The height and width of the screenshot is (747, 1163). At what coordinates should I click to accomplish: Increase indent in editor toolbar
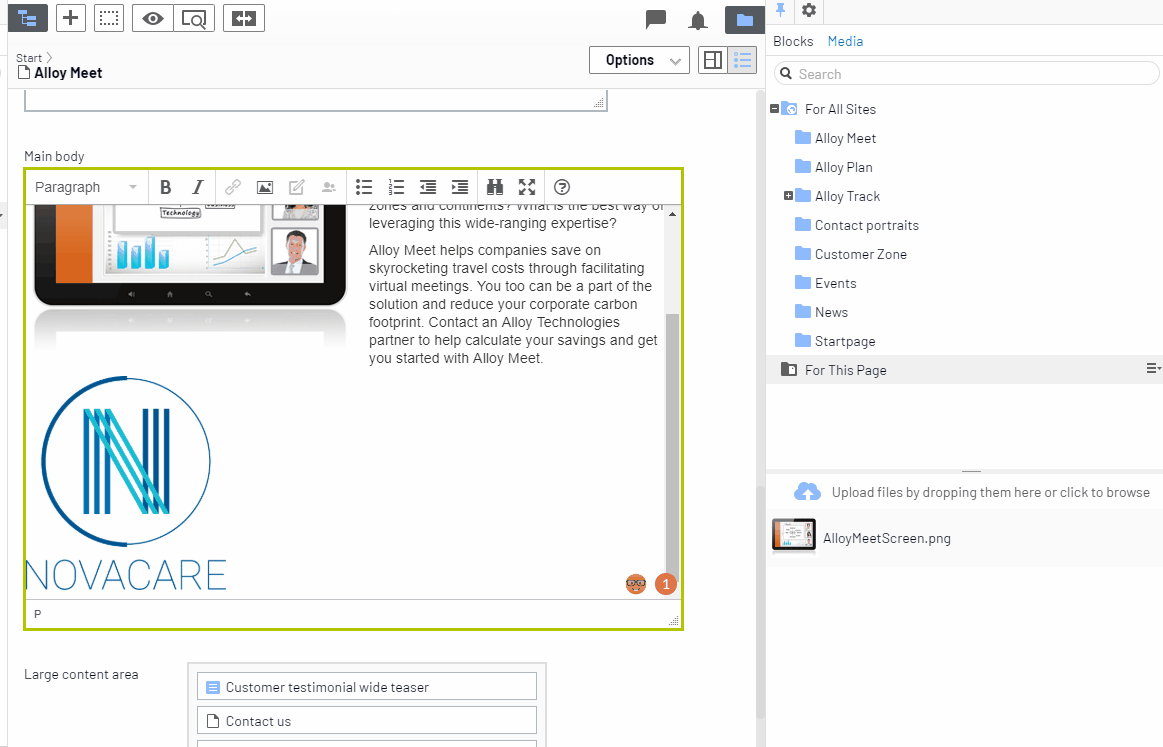click(460, 187)
